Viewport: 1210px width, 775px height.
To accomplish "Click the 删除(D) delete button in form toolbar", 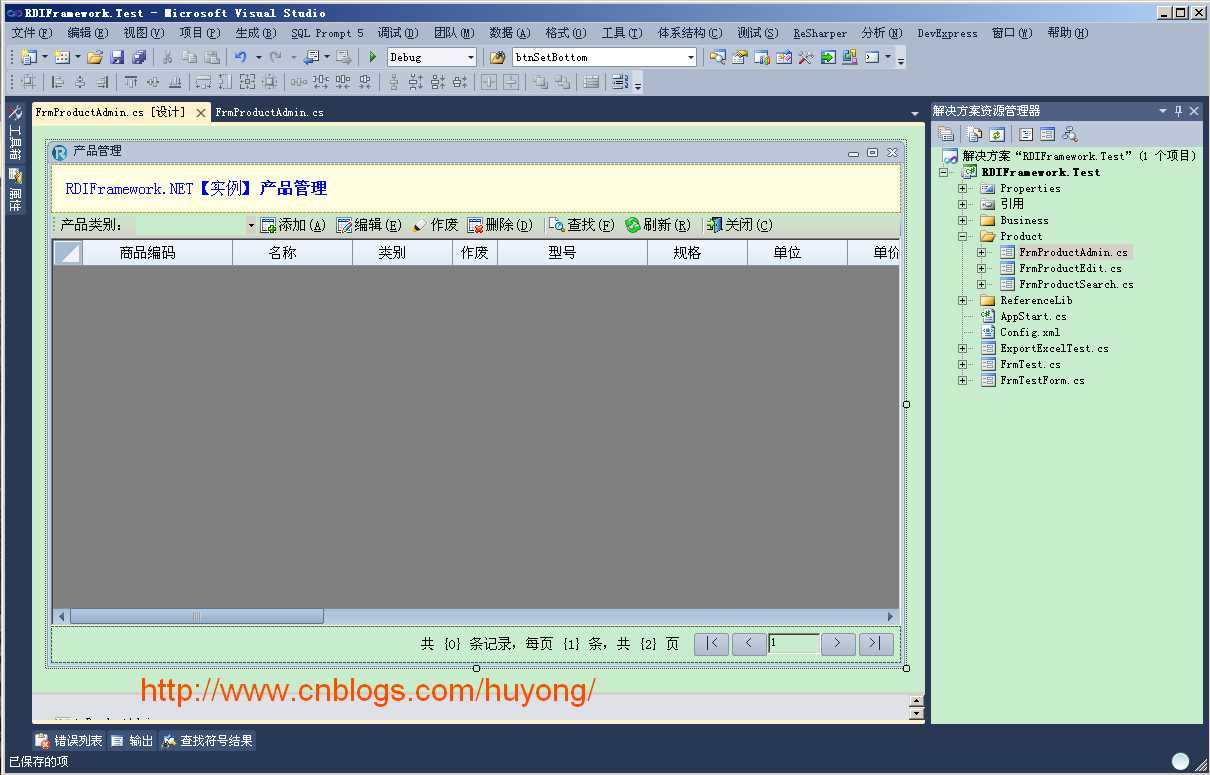I will click(x=500, y=225).
